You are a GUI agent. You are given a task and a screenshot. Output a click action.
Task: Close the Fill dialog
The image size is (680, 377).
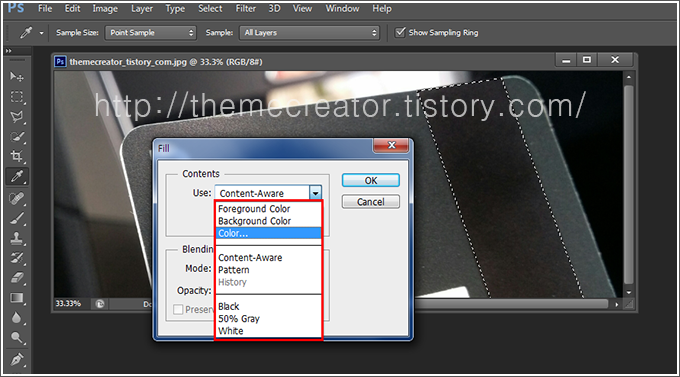391,145
